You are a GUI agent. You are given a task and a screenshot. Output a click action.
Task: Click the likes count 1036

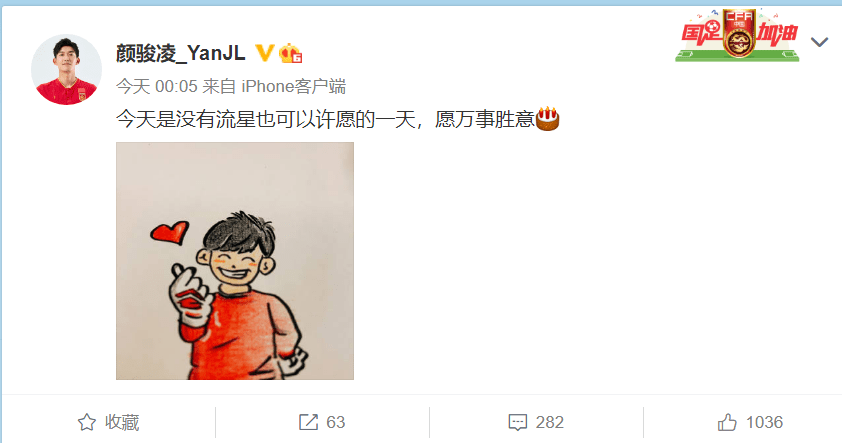point(765,423)
